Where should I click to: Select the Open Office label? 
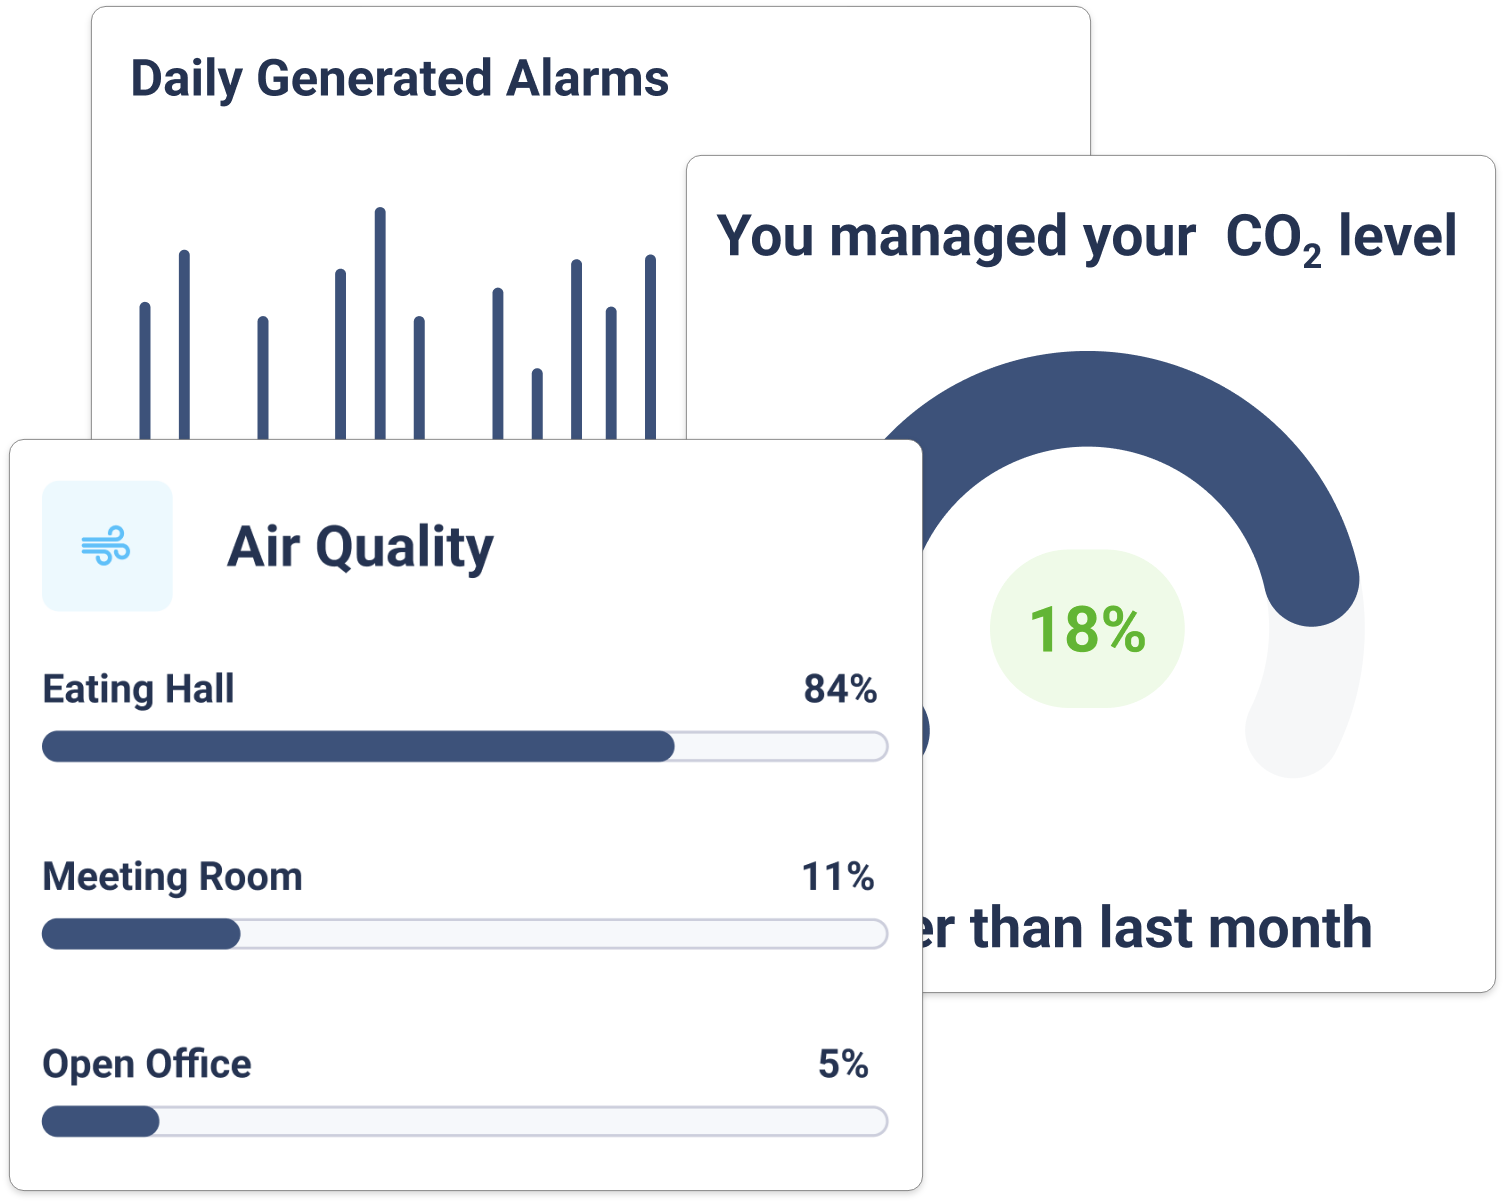pos(147,1064)
